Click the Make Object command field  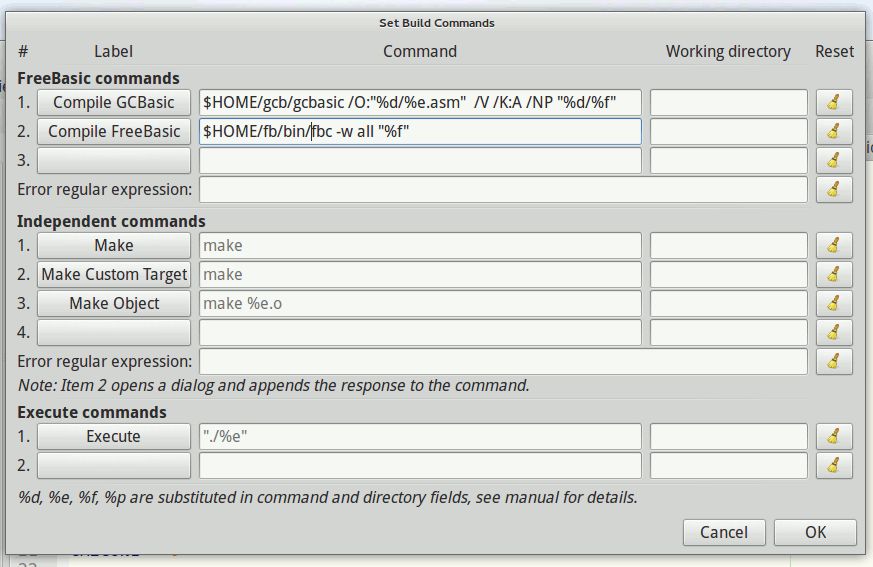point(420,303)
